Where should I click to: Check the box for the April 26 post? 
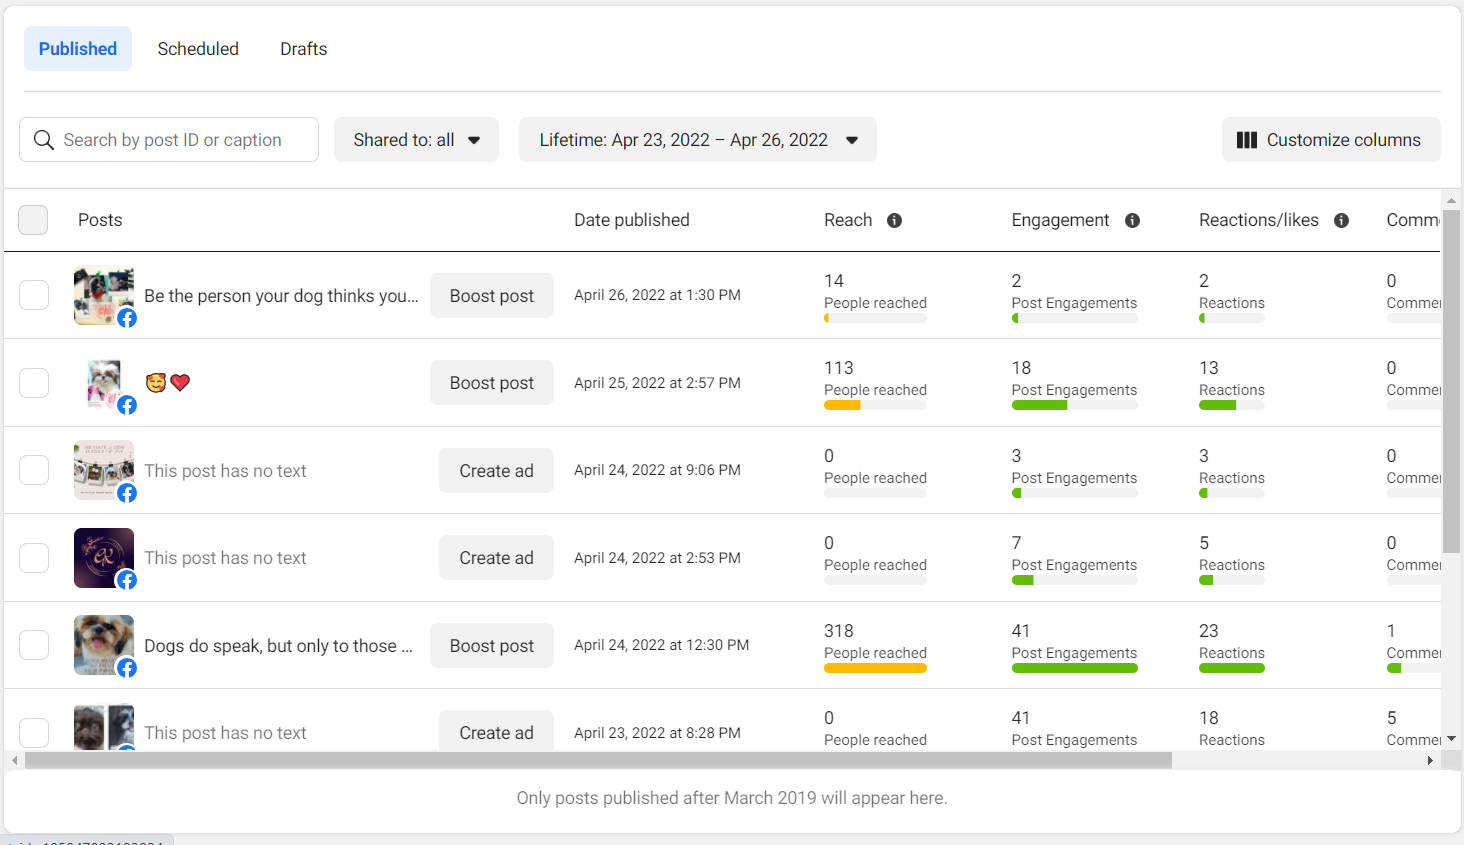34,295
